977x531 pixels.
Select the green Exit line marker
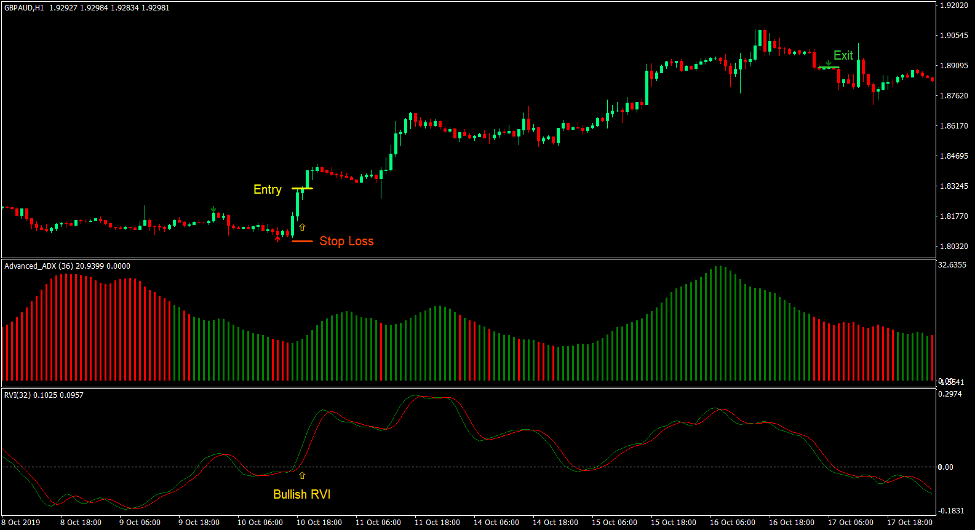point(828,68)
